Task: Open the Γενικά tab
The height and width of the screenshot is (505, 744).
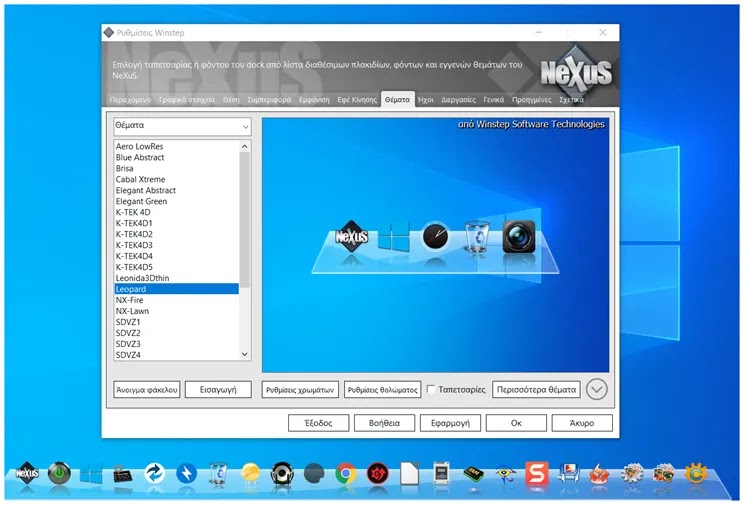Action: (493, 100)
